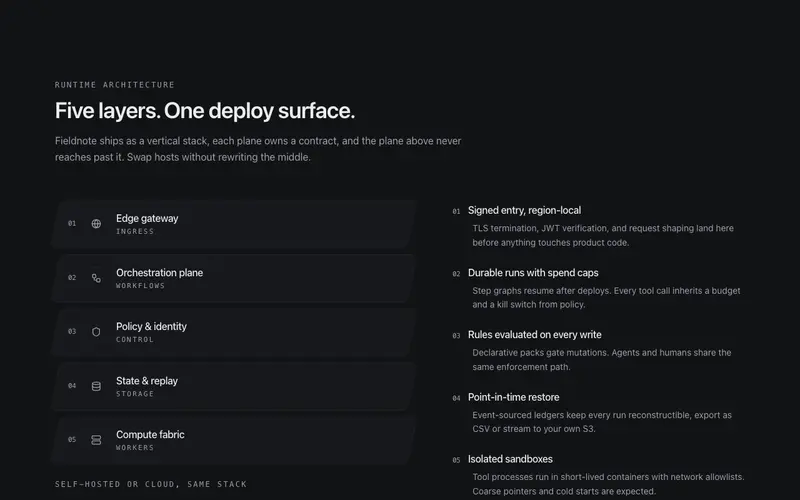Select the Policy & identity layer card
The width and height of the screenshot is (800, 500).
pyautogui.click(x=234, y=332)
